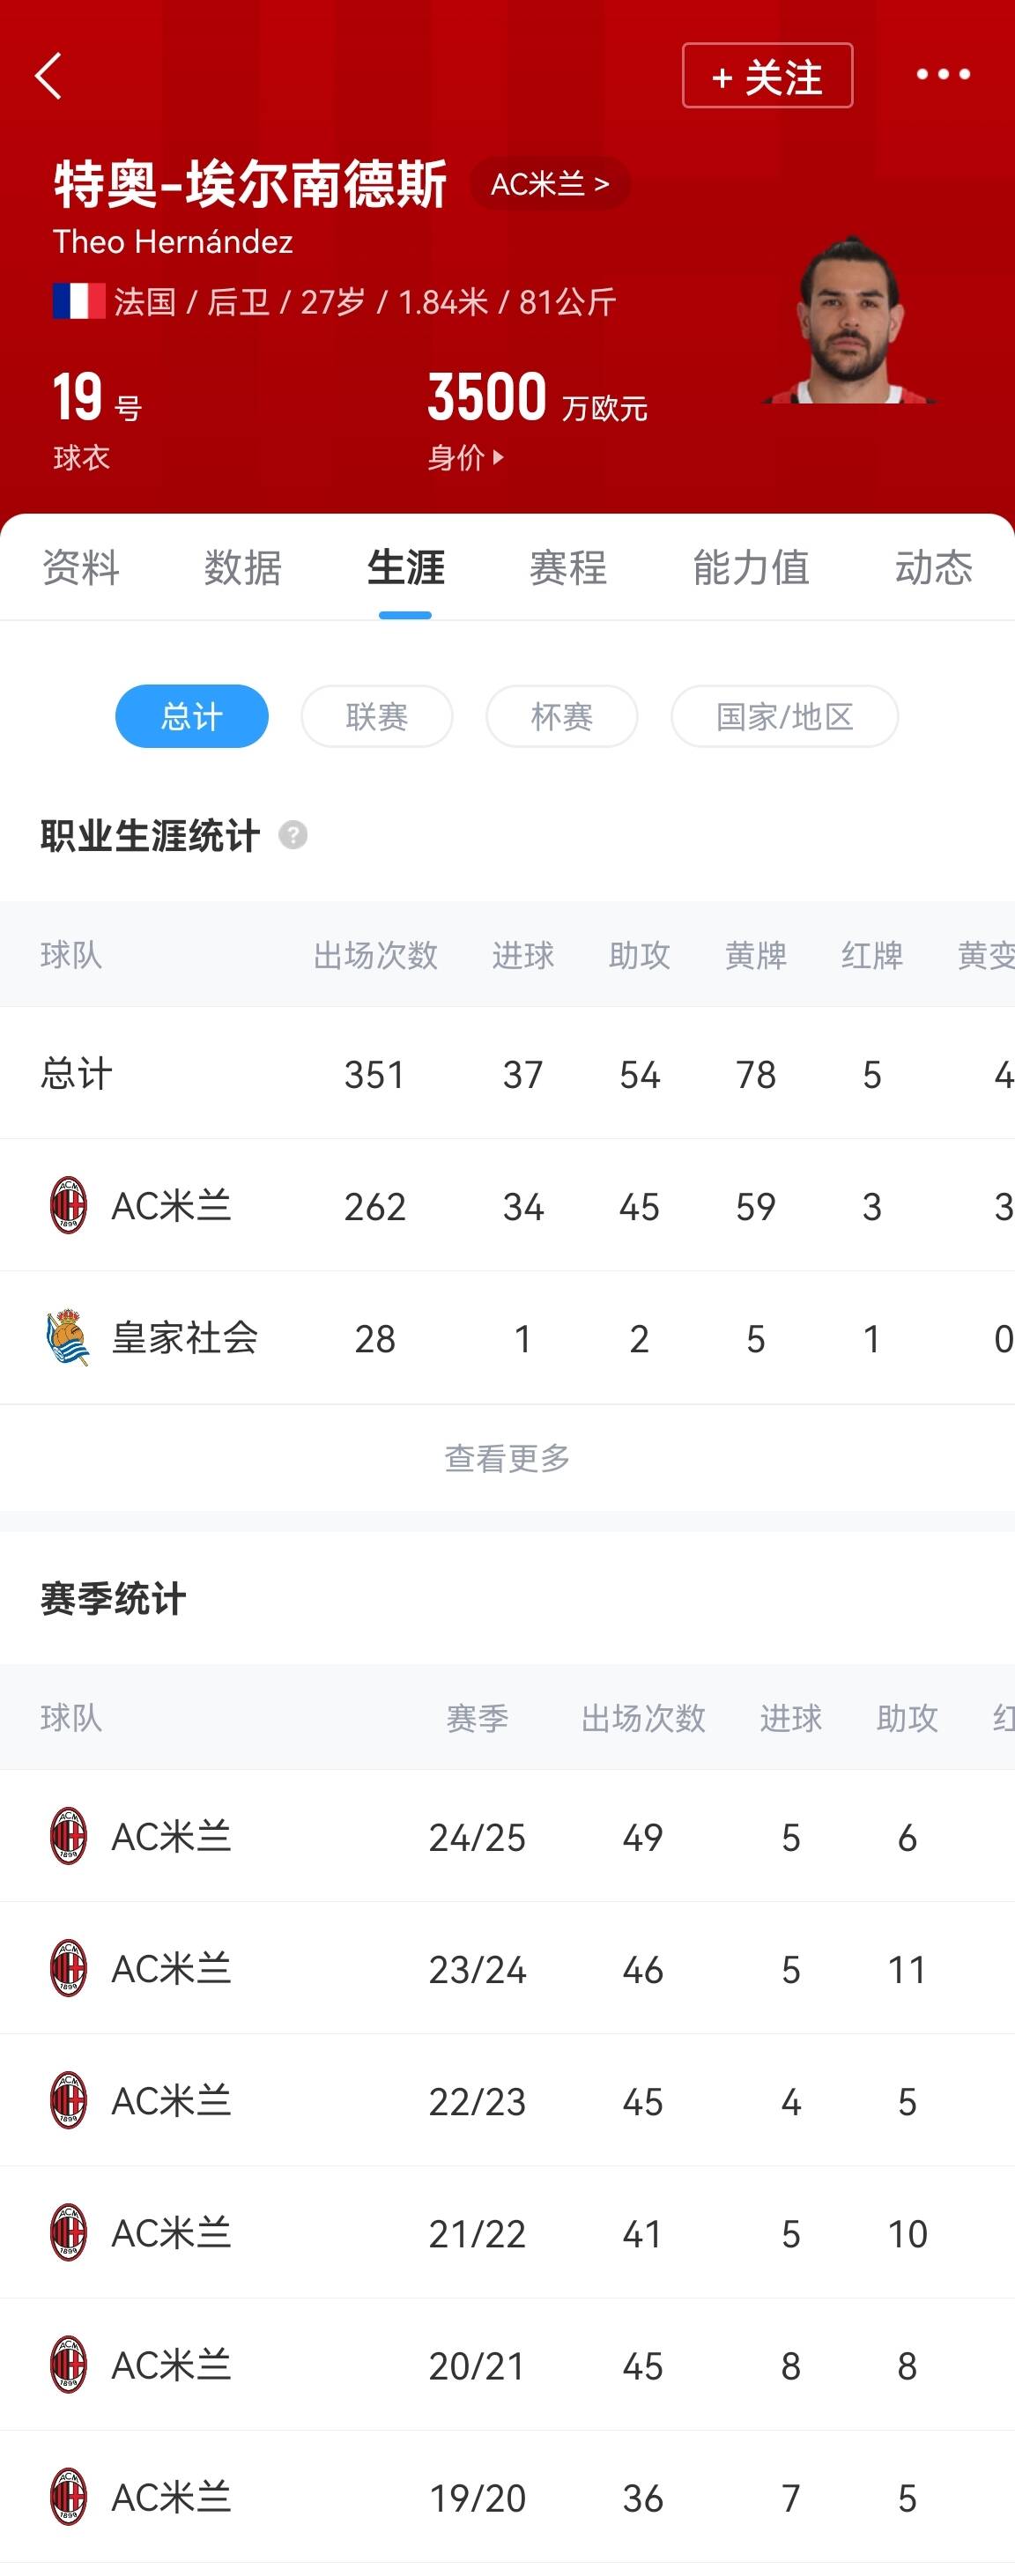Select the 联赛 filter pill
The width and height of the screenshot is (1015, 2576).
coord(377,716)
